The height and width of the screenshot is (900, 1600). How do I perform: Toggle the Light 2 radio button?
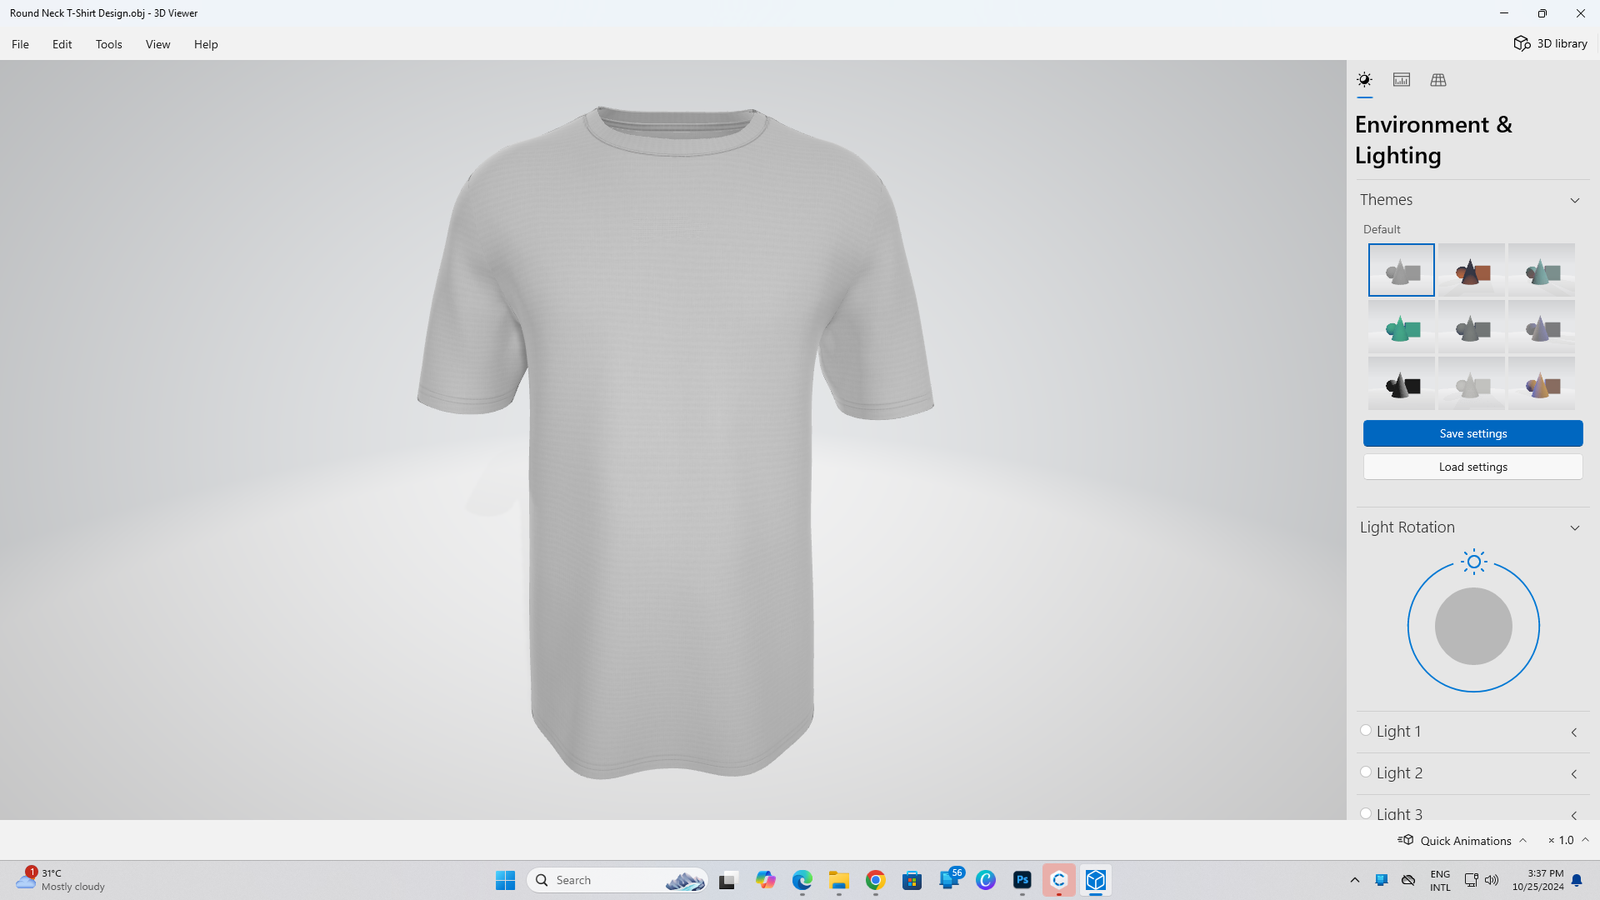(x=1366, y=772)
